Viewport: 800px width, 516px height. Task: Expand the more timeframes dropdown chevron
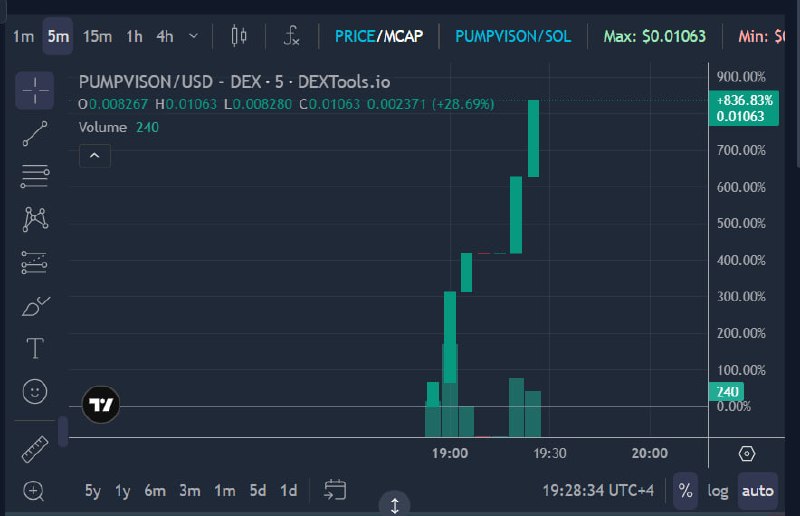tap(193, 36)
